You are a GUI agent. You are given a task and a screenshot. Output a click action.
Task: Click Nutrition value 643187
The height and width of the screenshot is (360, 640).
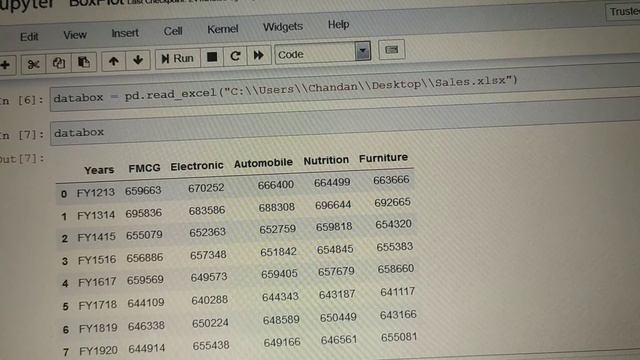point(337,294)
